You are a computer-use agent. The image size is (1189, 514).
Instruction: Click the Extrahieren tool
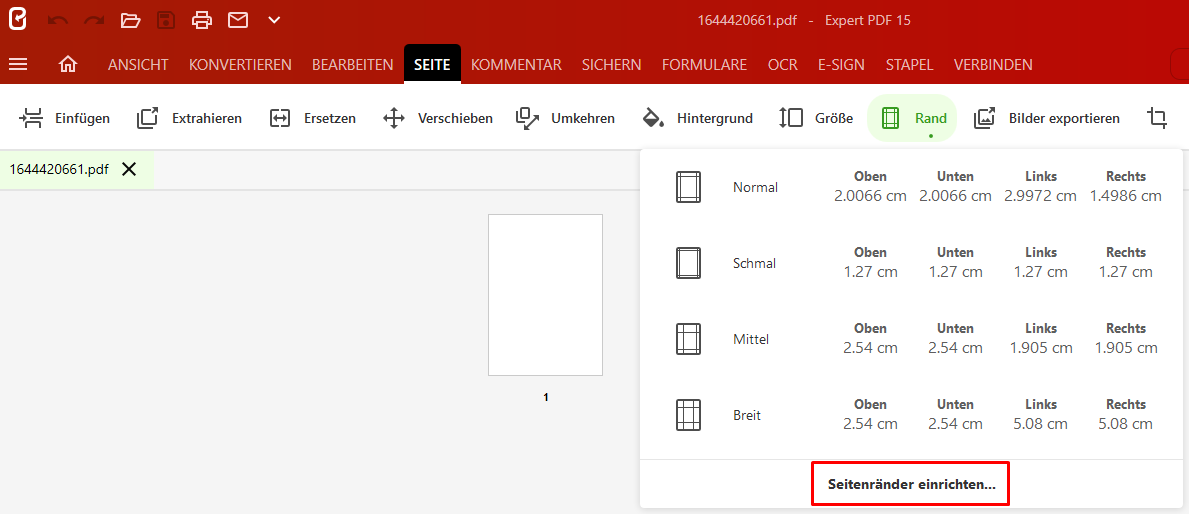pyautogui.click(x=190, y=118)
